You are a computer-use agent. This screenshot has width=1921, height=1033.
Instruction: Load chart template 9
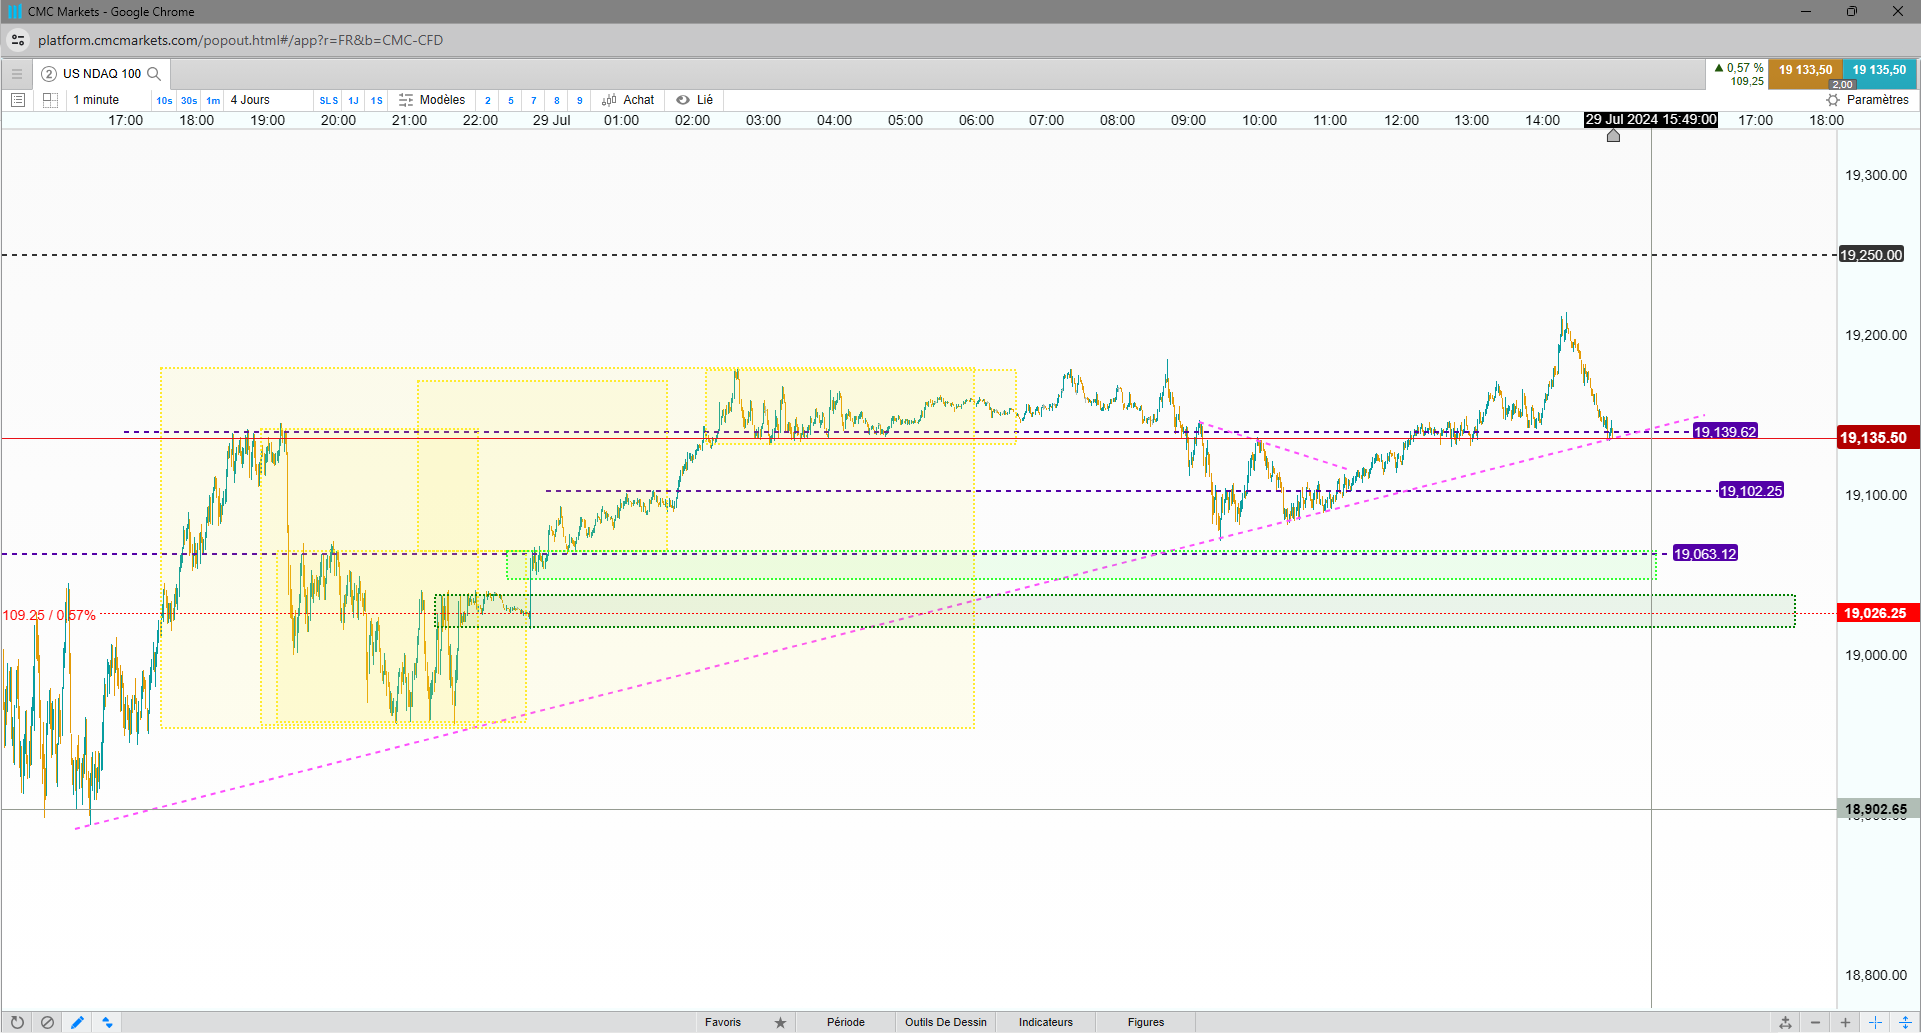[x=580, y=100]
